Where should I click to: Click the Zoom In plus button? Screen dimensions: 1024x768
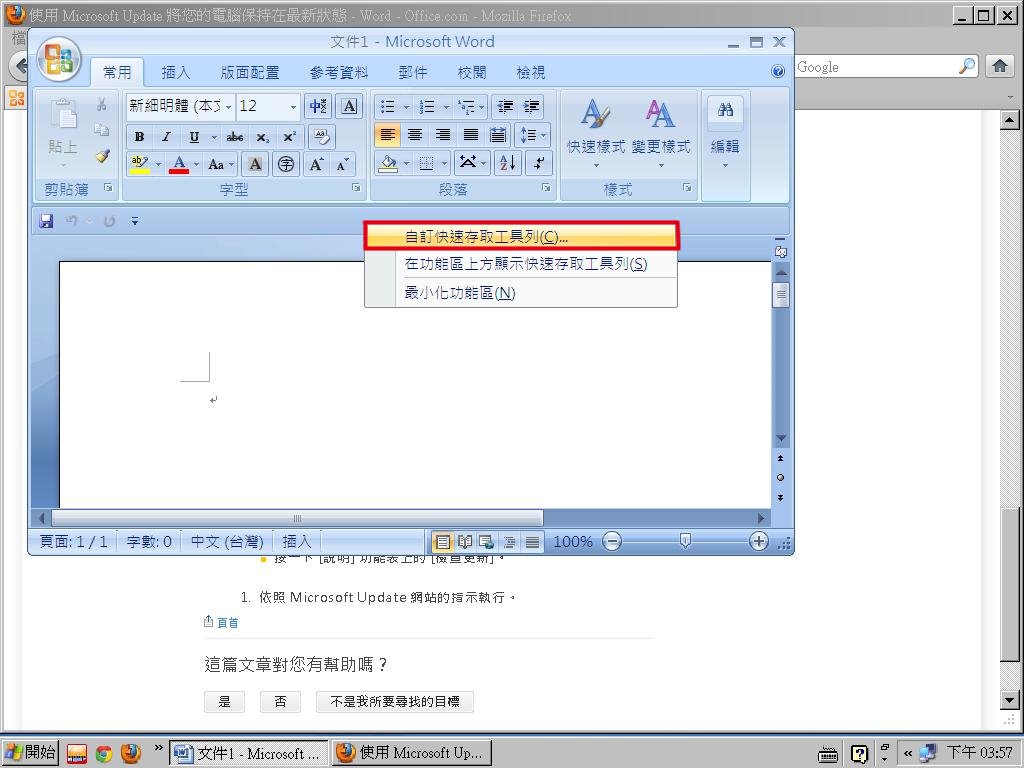click(758, 541)
